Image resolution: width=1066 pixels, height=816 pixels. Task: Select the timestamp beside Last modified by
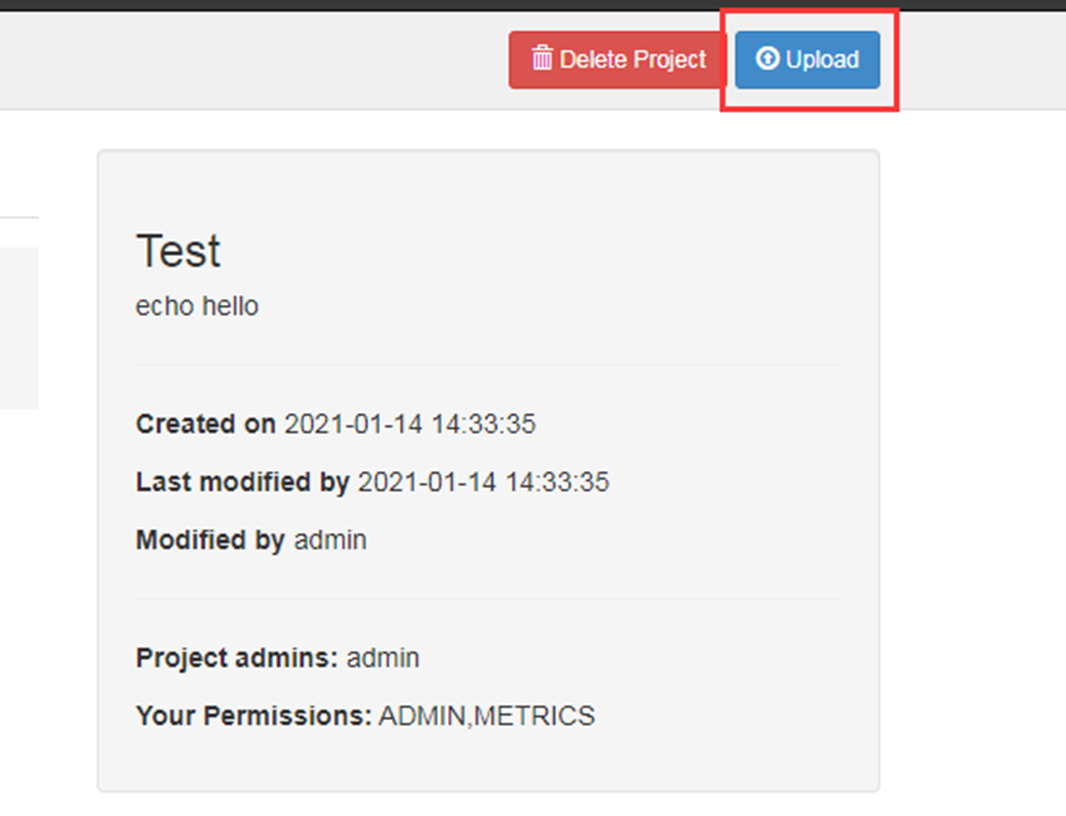click(483, 482)
